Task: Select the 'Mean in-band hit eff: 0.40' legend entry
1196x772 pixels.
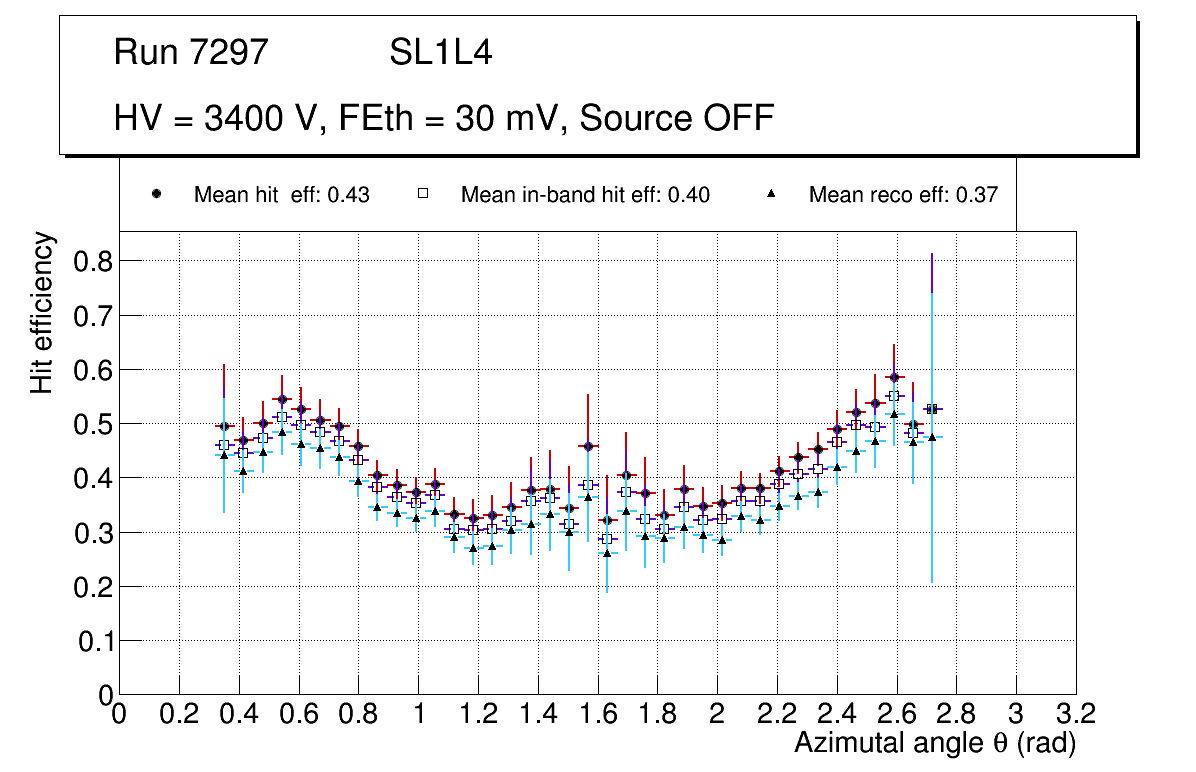Action: pyautogui.click(x=585, y=195)
